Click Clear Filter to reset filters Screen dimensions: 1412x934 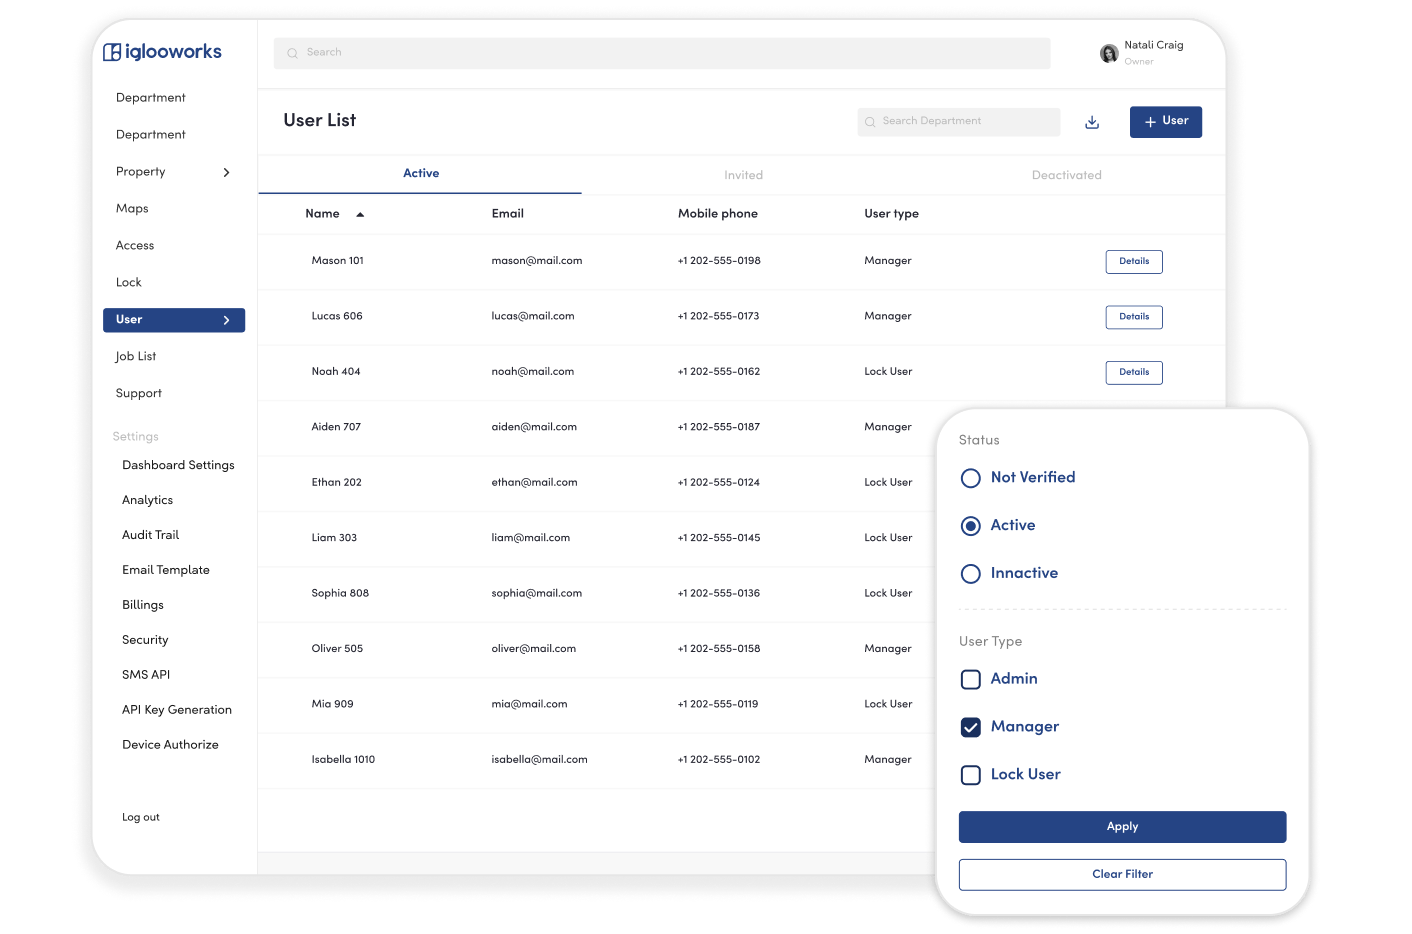[x=1122, y=874]
